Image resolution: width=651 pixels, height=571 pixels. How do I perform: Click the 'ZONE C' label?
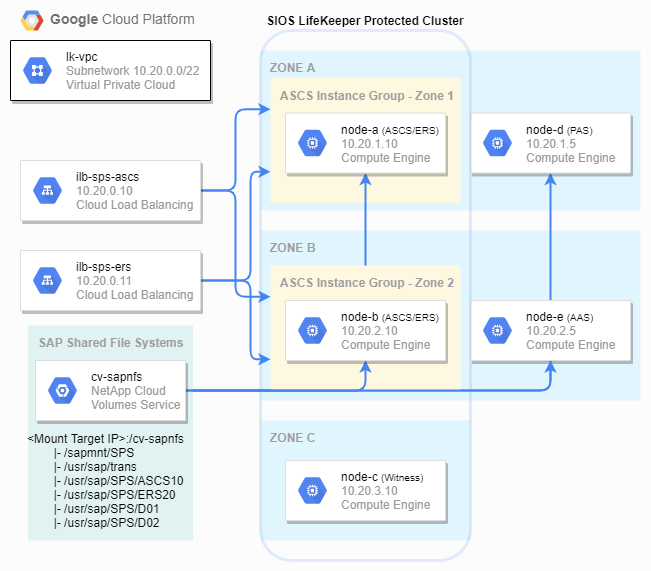(292, 438)
